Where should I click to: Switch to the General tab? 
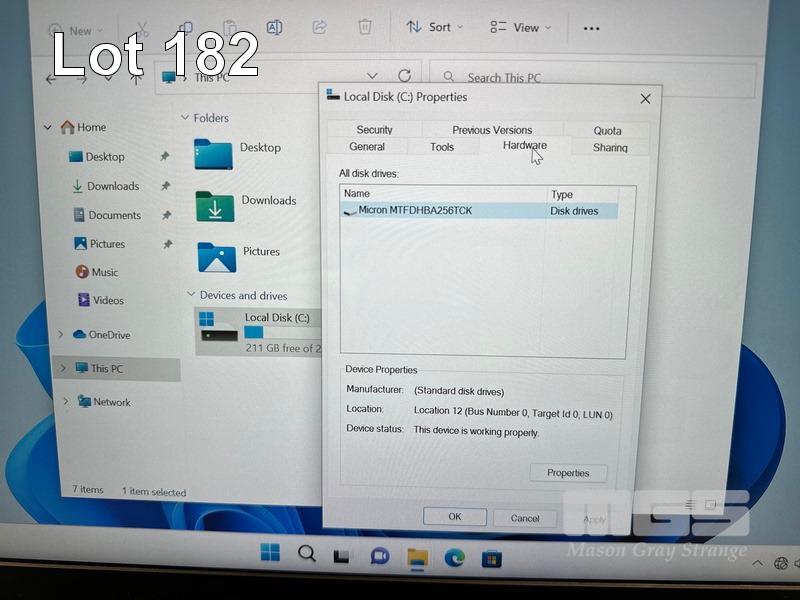coord(367,147)
